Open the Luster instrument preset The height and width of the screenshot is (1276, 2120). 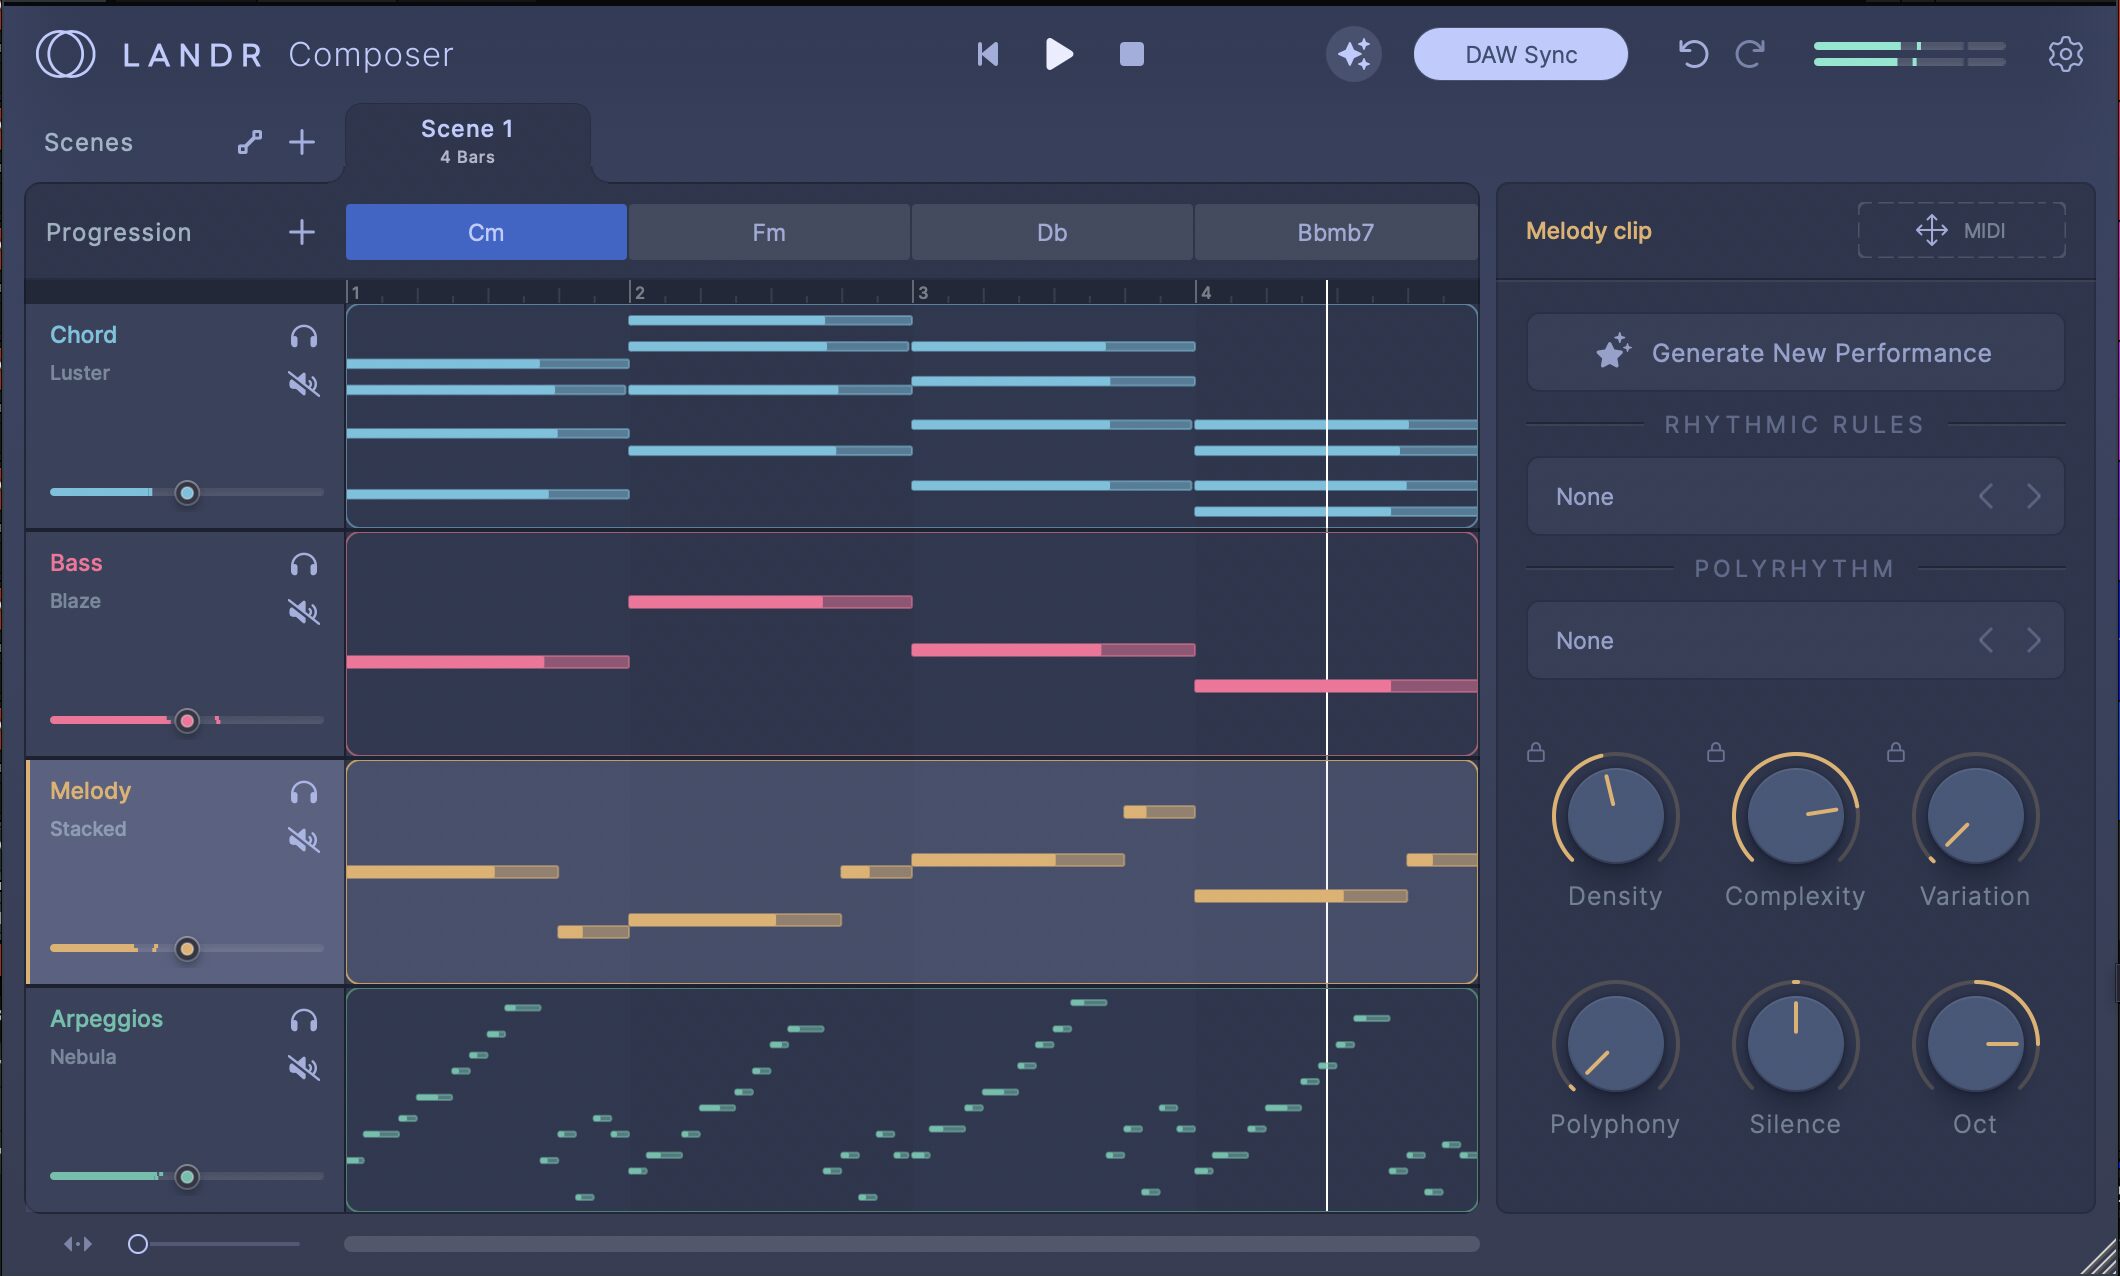(80, 373)
